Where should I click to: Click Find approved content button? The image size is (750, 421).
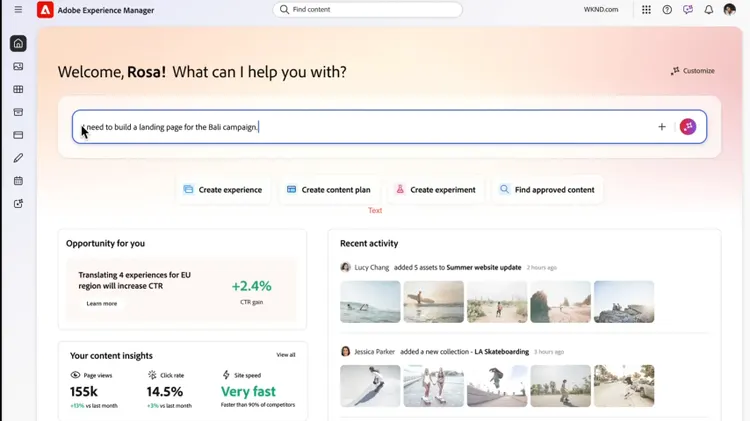[x=547, y=190]
